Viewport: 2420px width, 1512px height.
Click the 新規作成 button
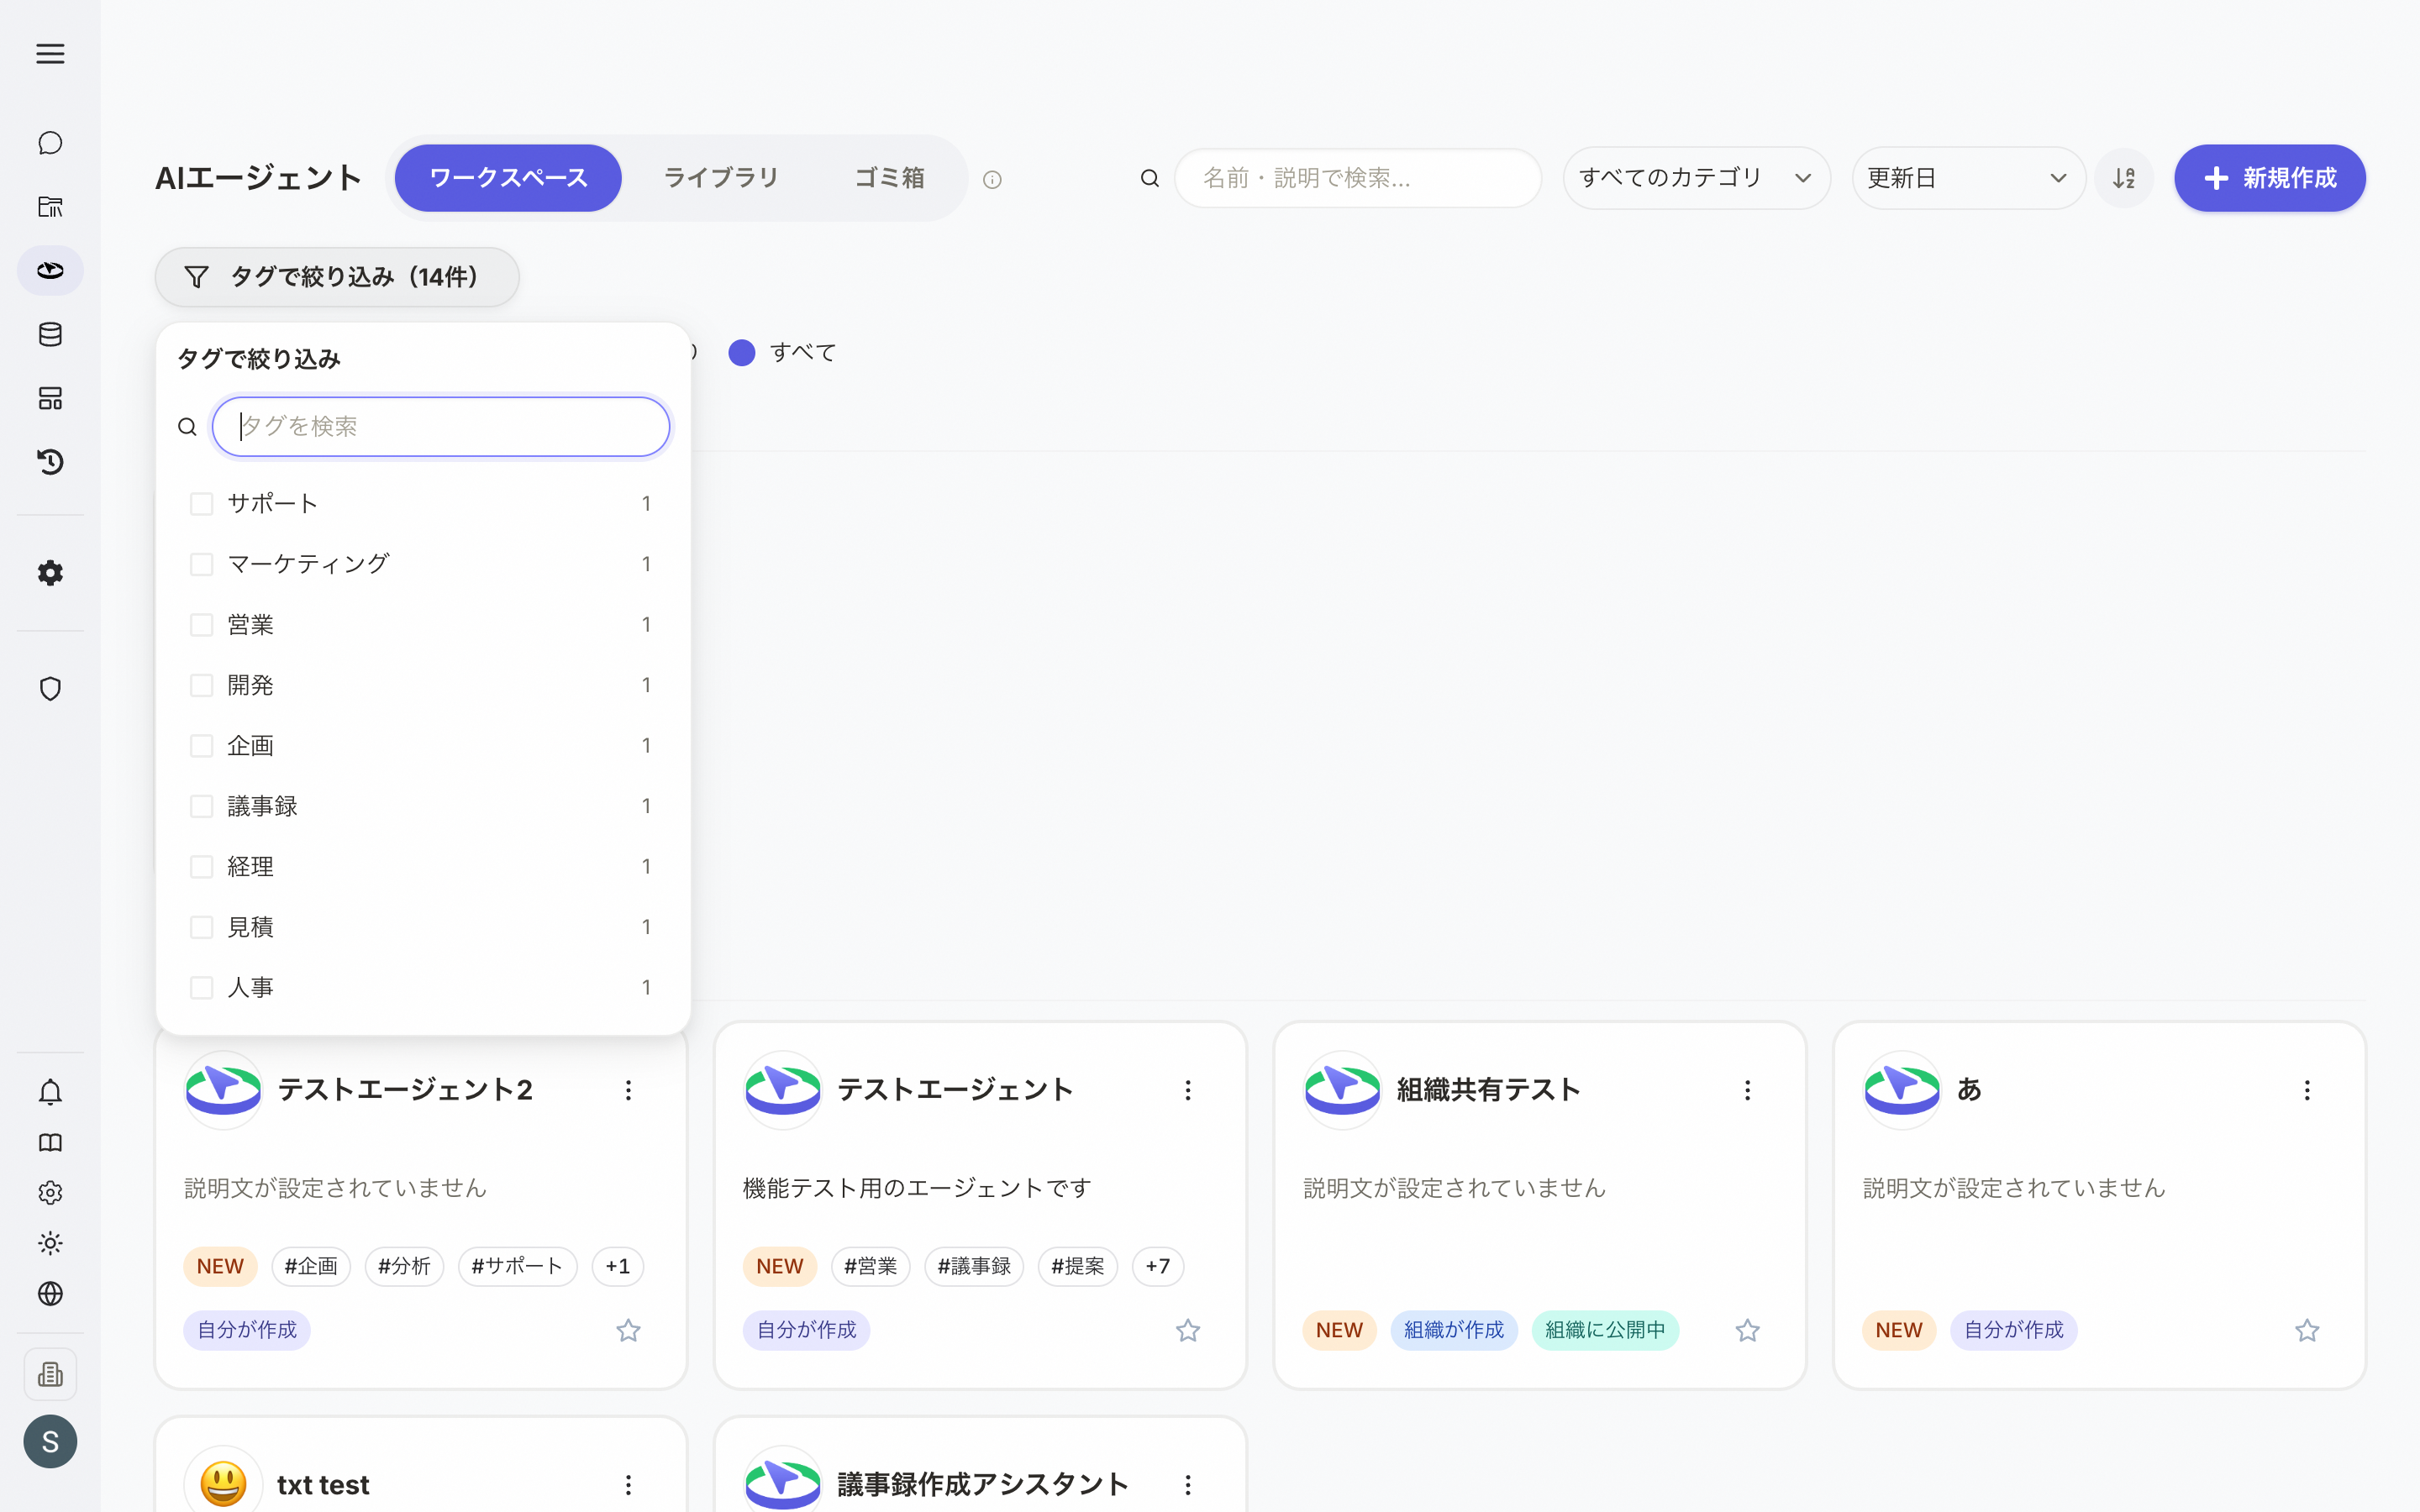(x=2270, y=178)
